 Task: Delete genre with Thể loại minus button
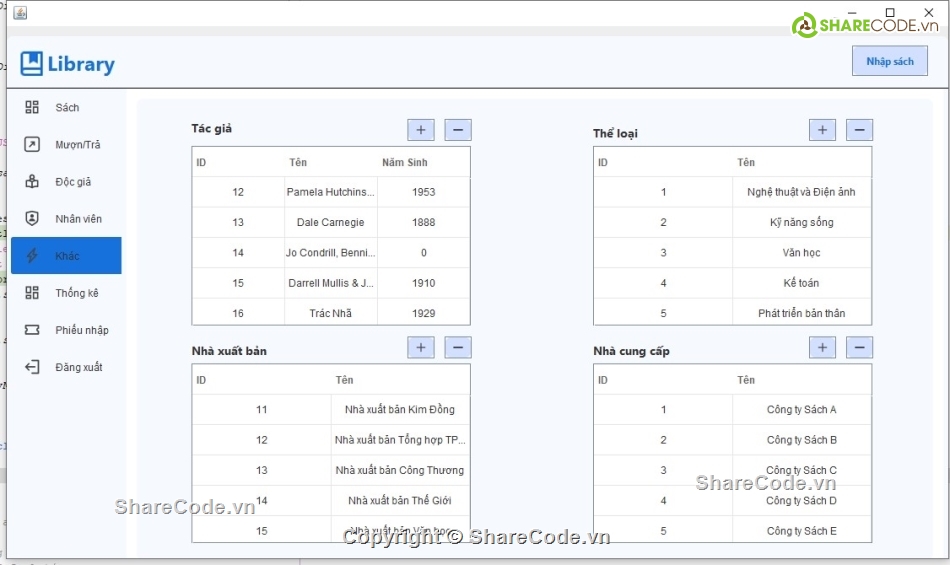[x=859, y=130]
